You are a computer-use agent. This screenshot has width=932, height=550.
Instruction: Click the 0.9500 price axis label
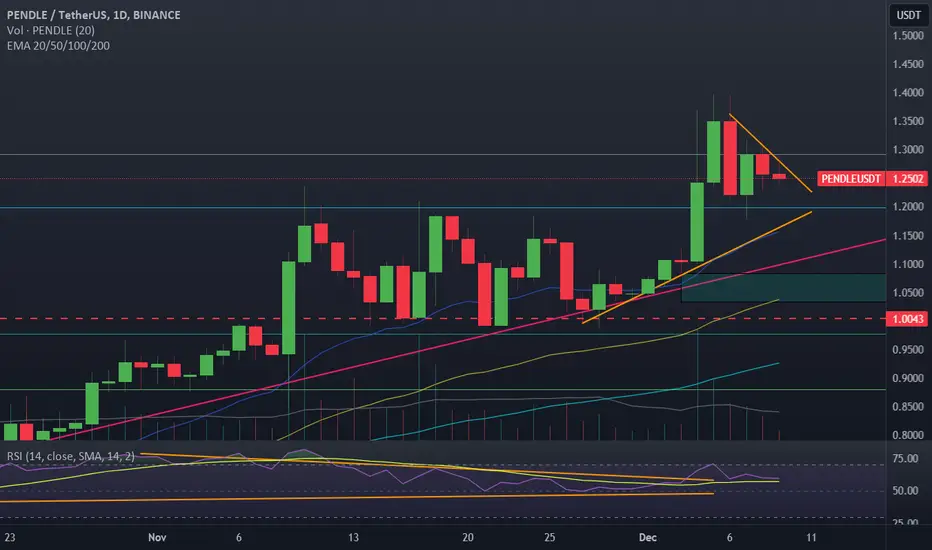pos(908,350)
